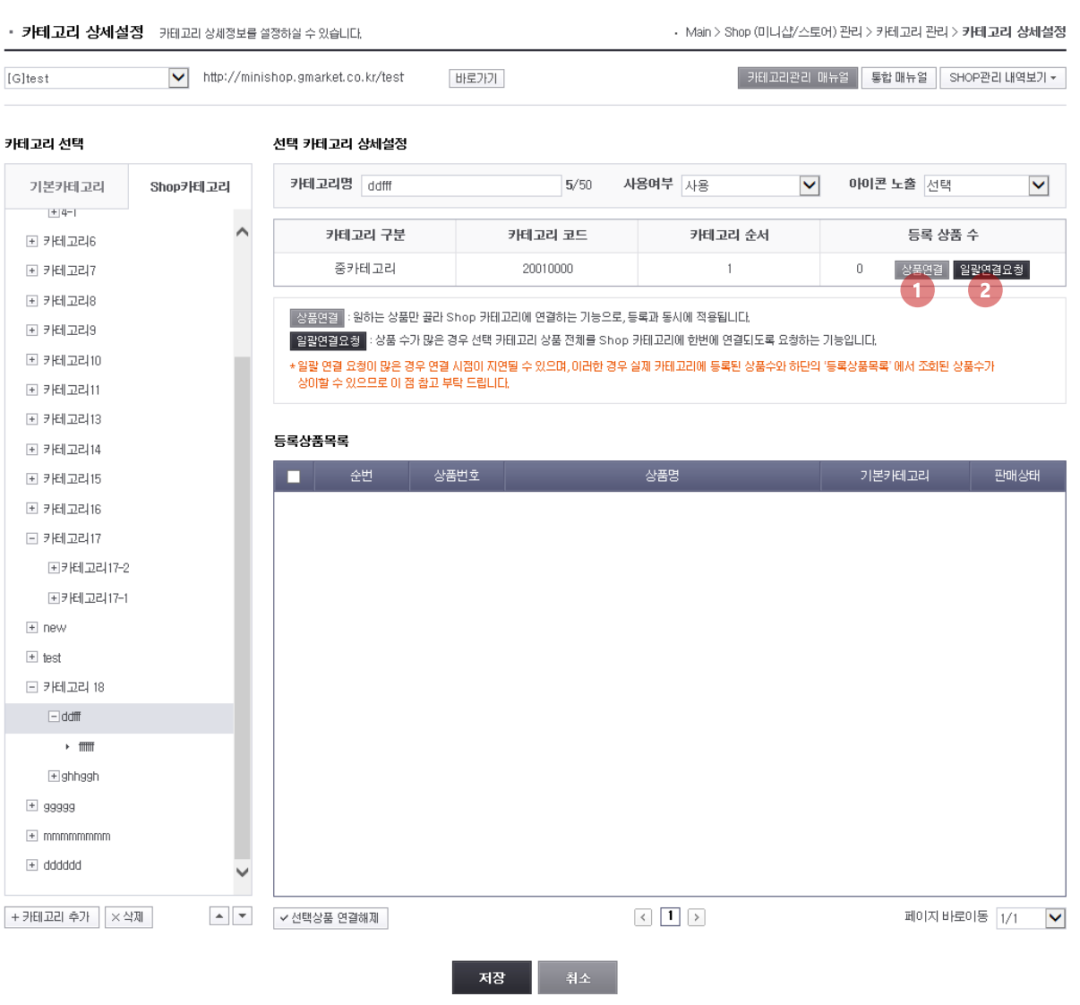Go to next page of product list
Viewport: 1080px width, 1005px height.
696,918
